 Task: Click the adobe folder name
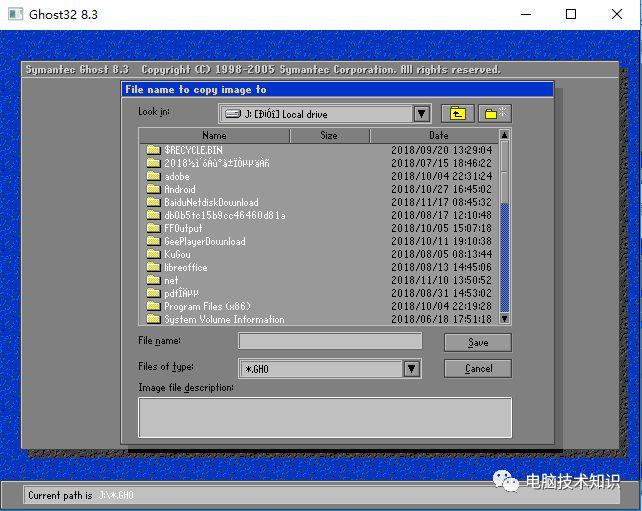point(177,176)
